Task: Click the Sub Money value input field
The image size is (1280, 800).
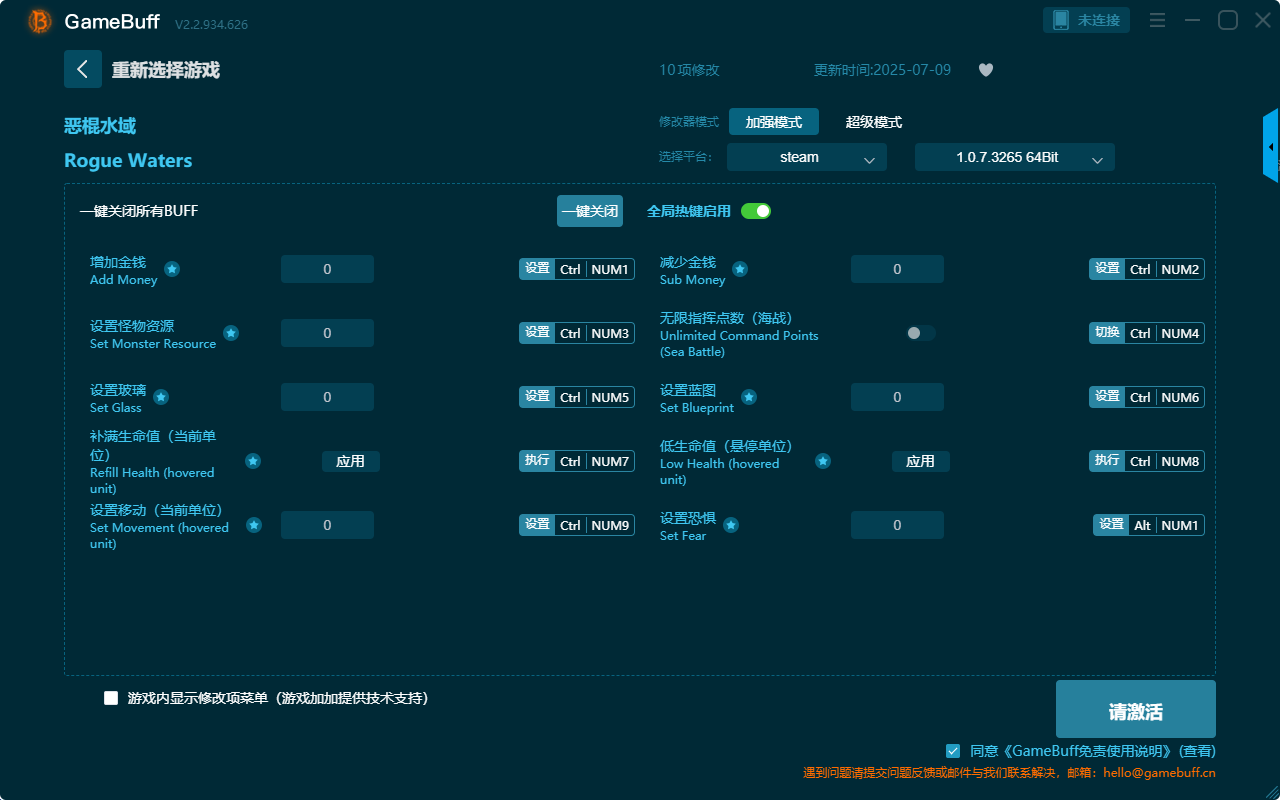Action: click(897, 269)
